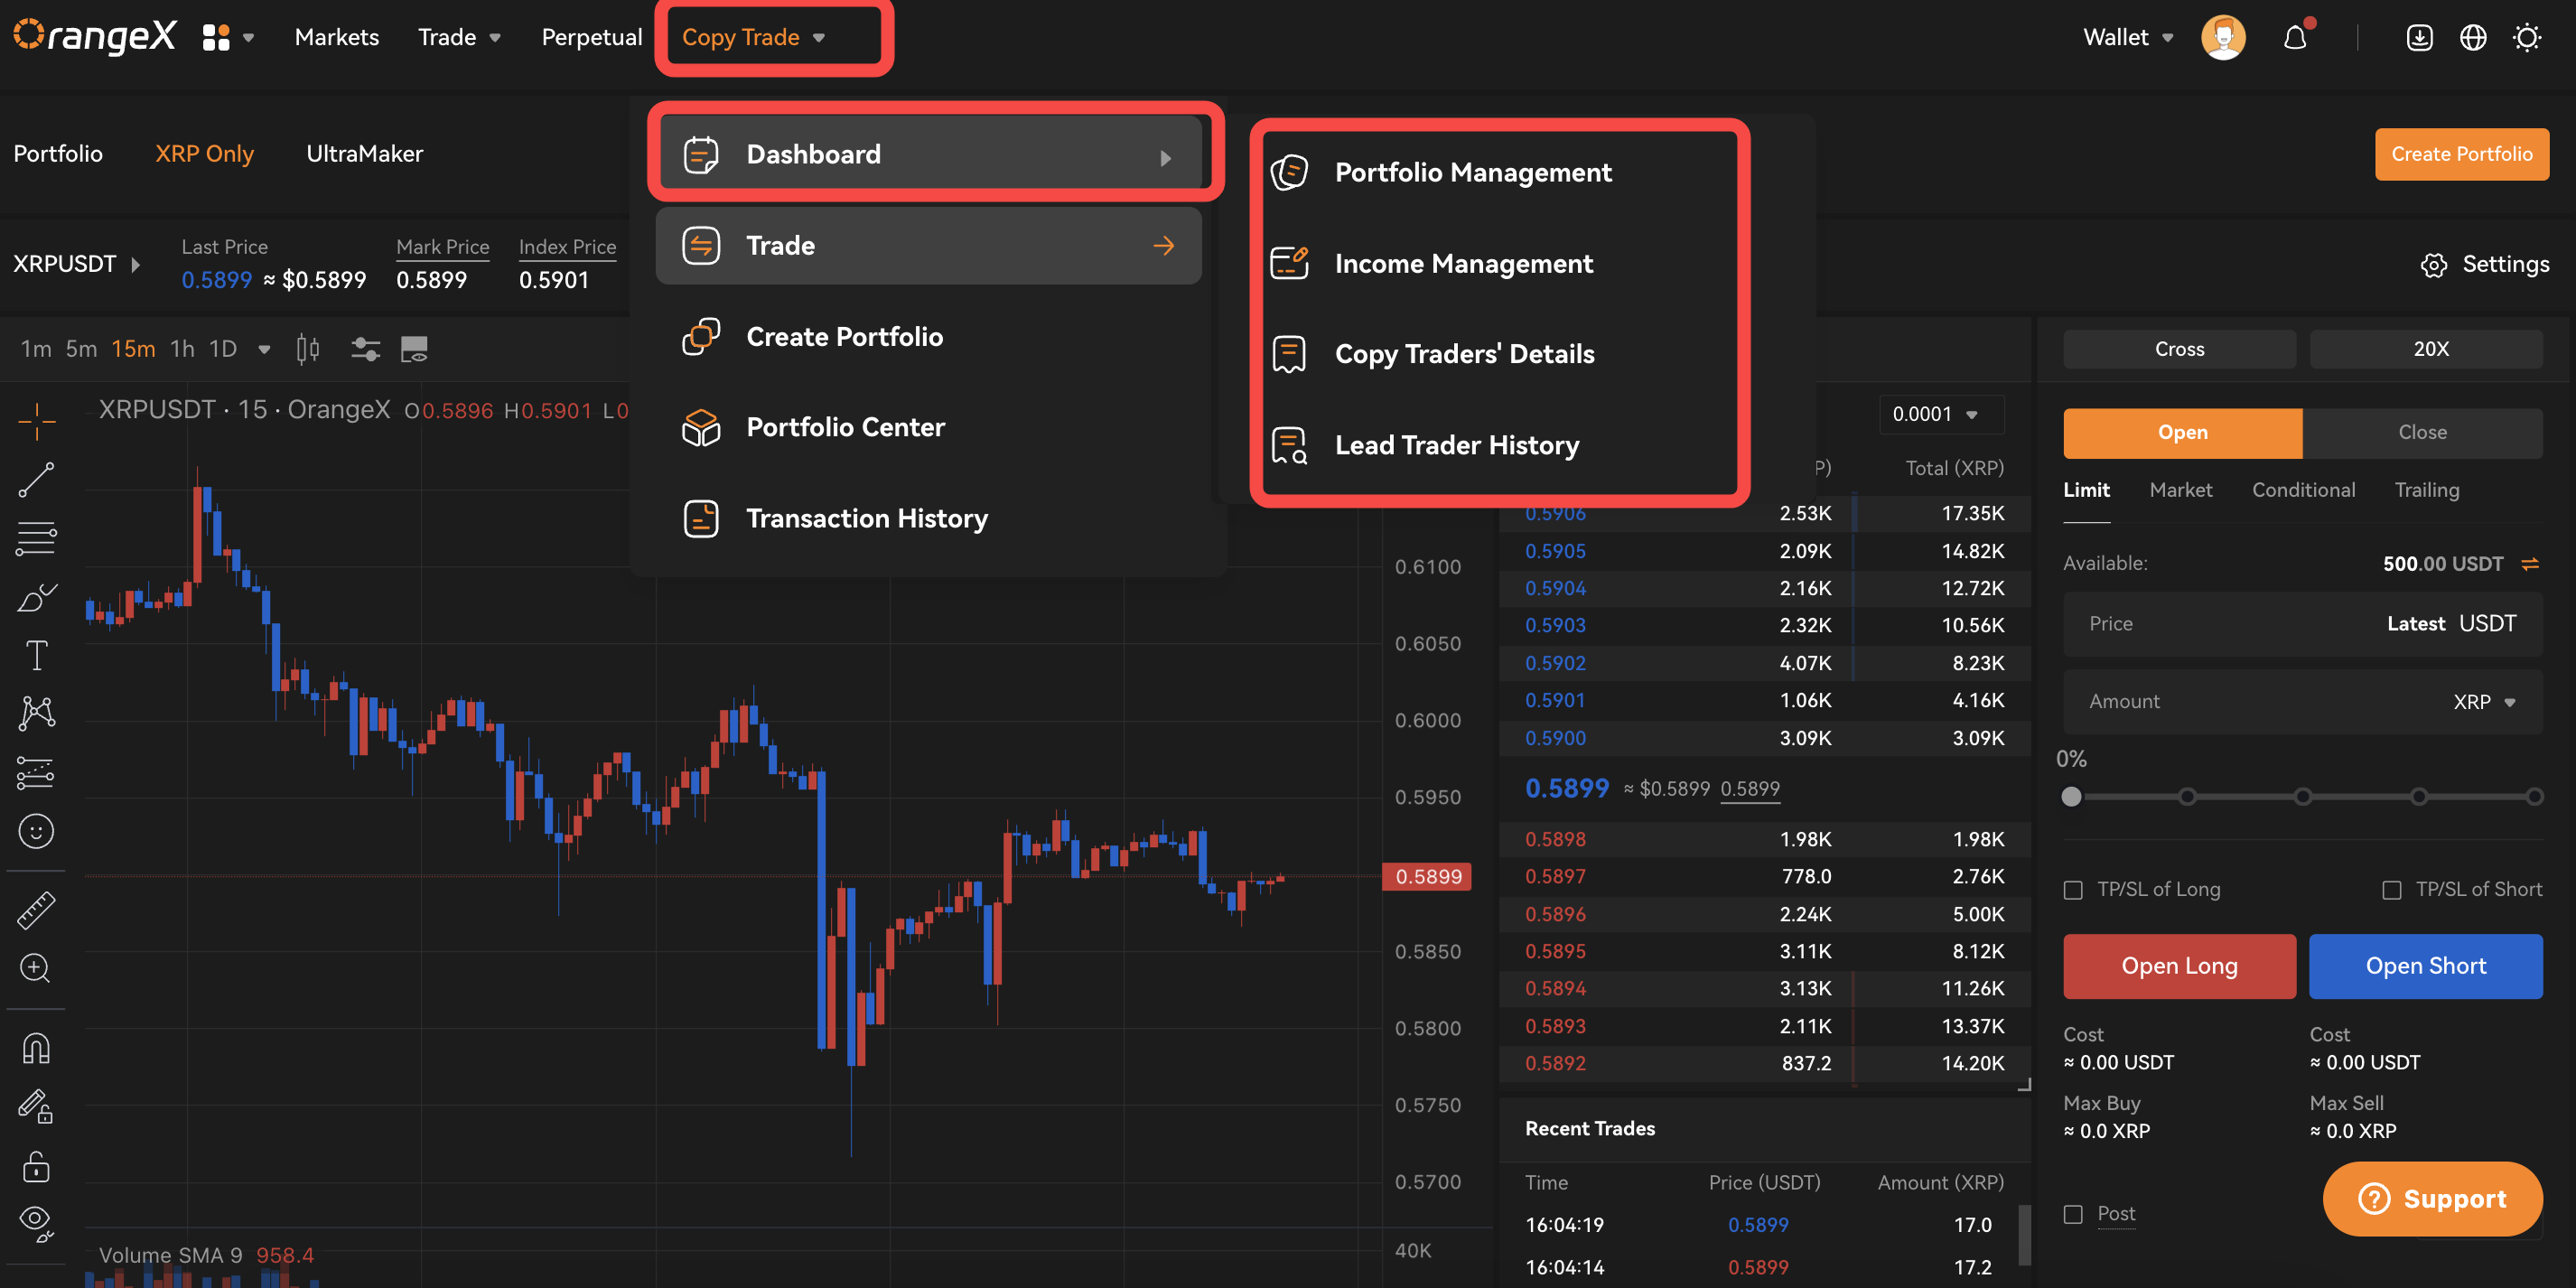Viewport: 2576px width, 1288px height.
Task: Click the download app icon
Action: 2419,38
